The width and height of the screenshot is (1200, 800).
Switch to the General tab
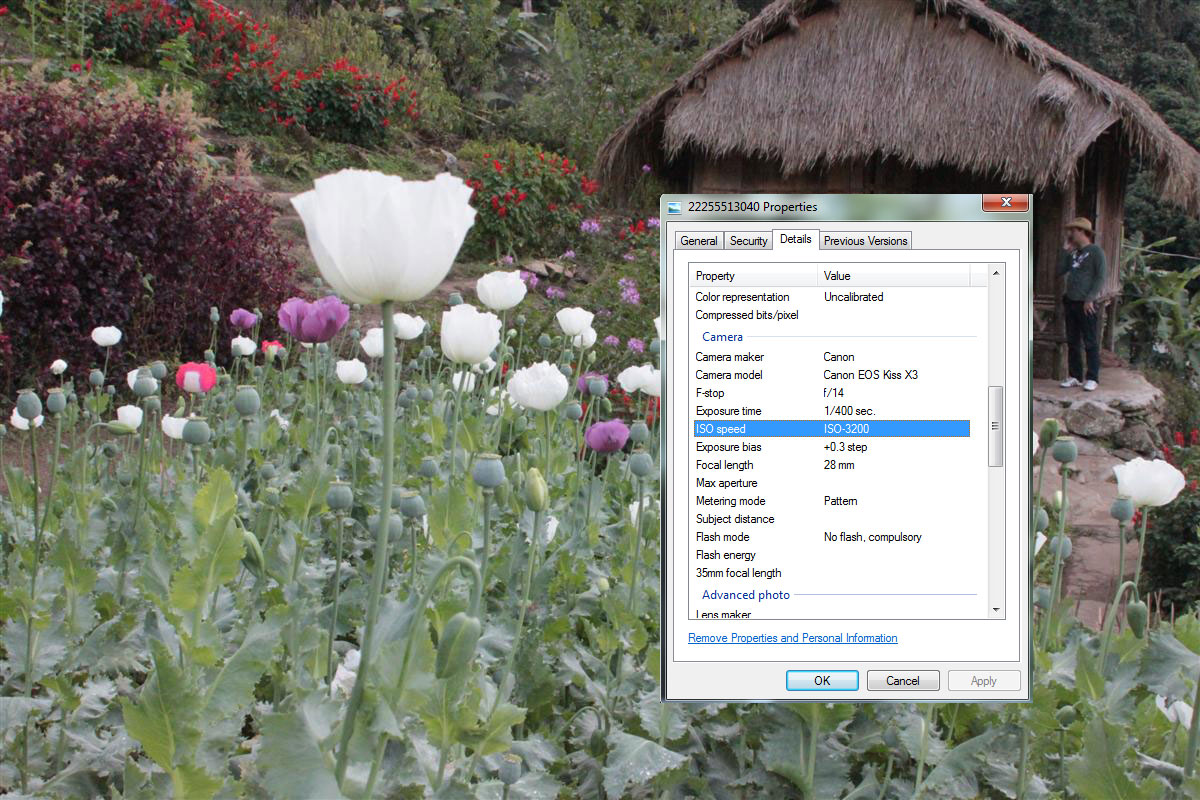[698, 241]
